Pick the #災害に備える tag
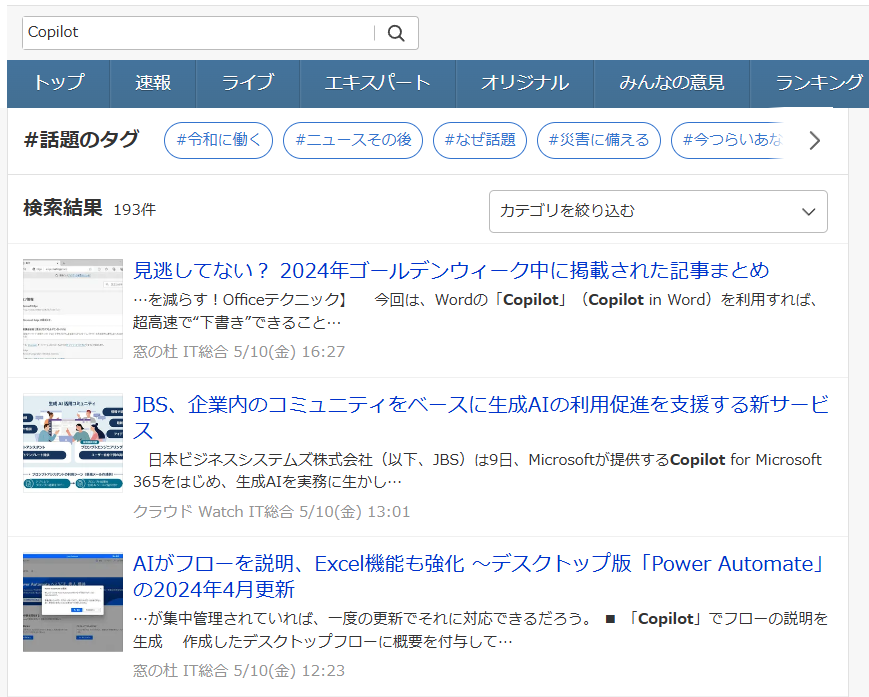869x697 pixels. point(599,140)
